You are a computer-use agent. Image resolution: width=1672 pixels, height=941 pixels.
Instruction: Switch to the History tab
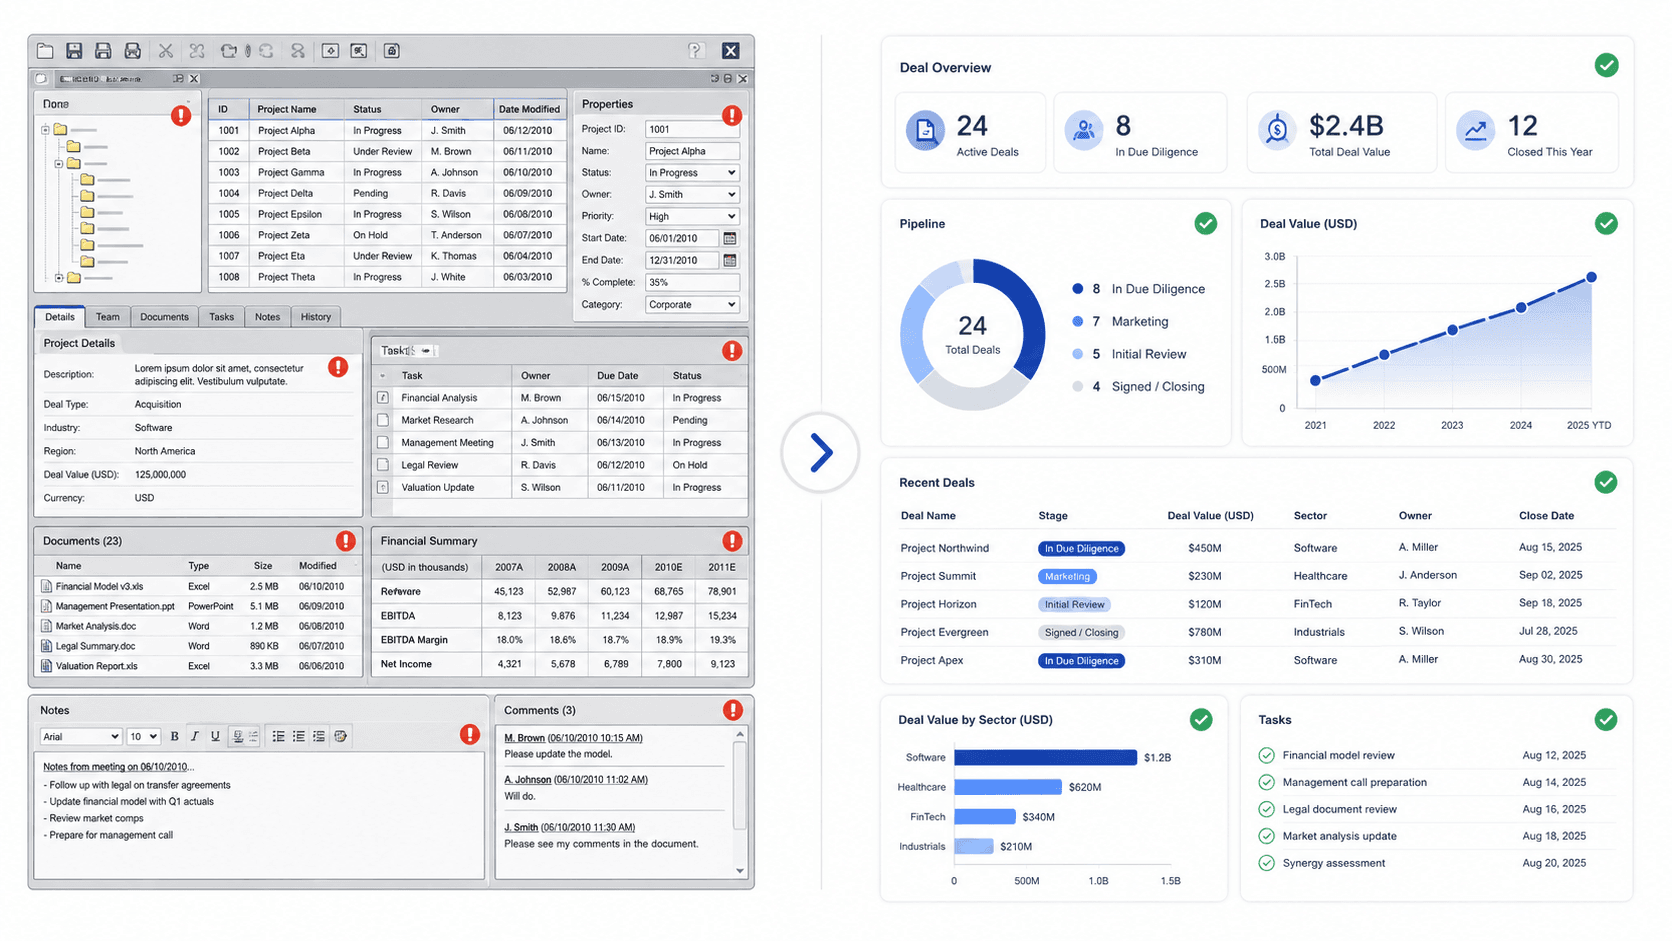(316, 317)
